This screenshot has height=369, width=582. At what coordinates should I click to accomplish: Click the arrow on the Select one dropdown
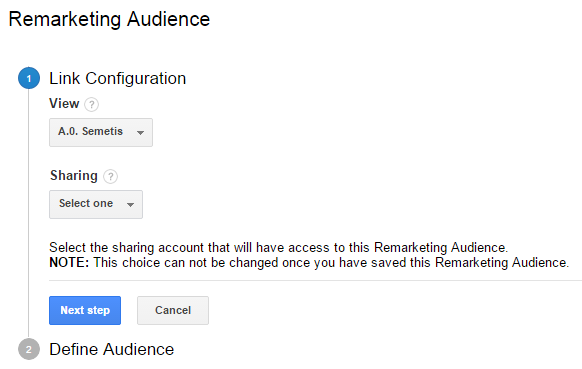pos(130,205)
